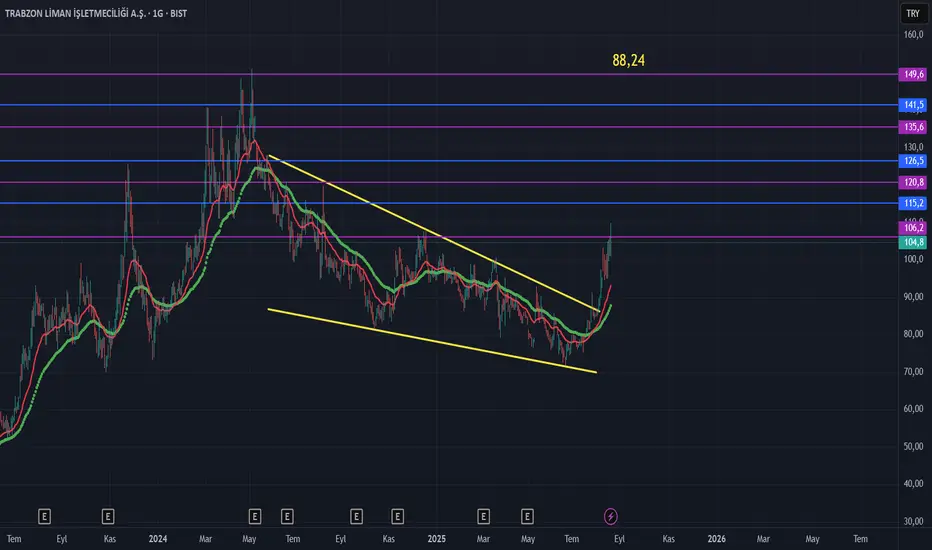This screenshot has width=932, height=550.
Task: Click the 160,0 price scale value
Action: [x=914, y=34]
